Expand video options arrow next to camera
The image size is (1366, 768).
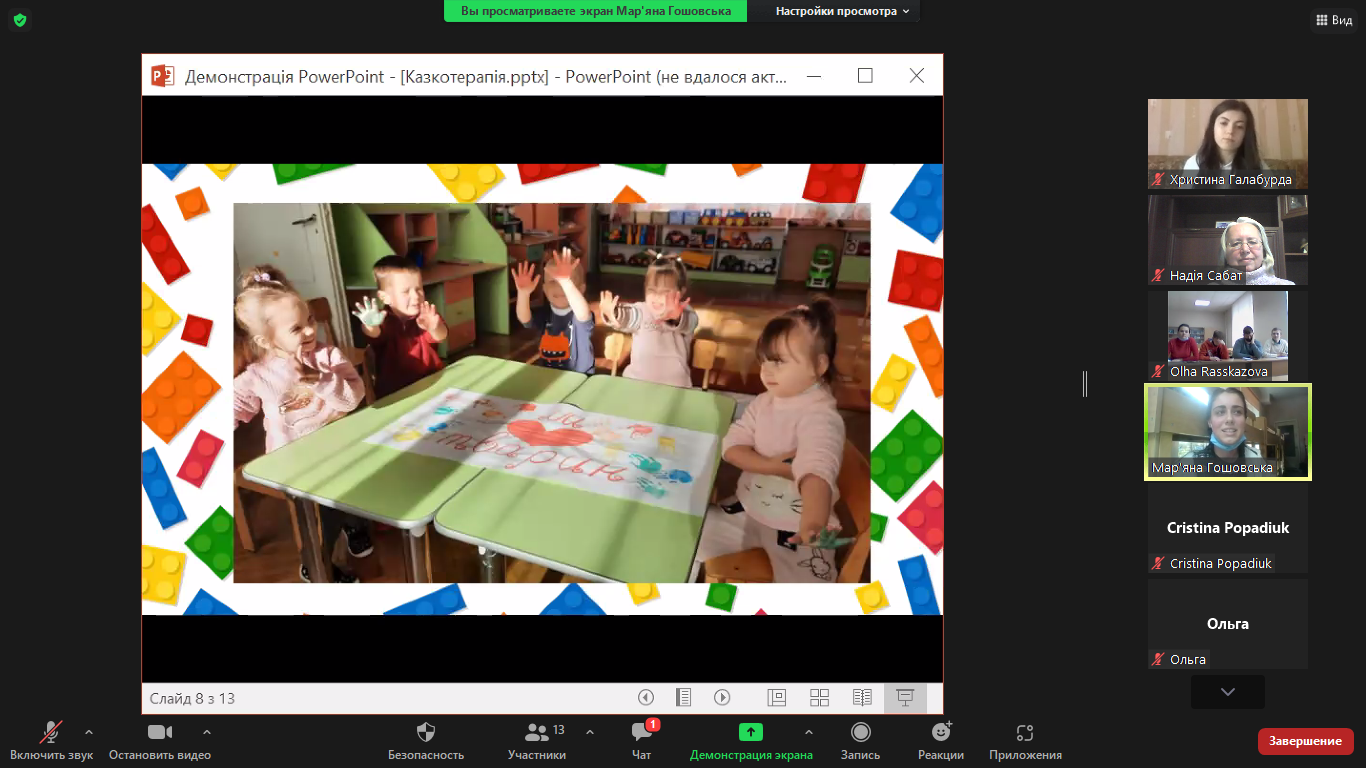pos(207,732)
